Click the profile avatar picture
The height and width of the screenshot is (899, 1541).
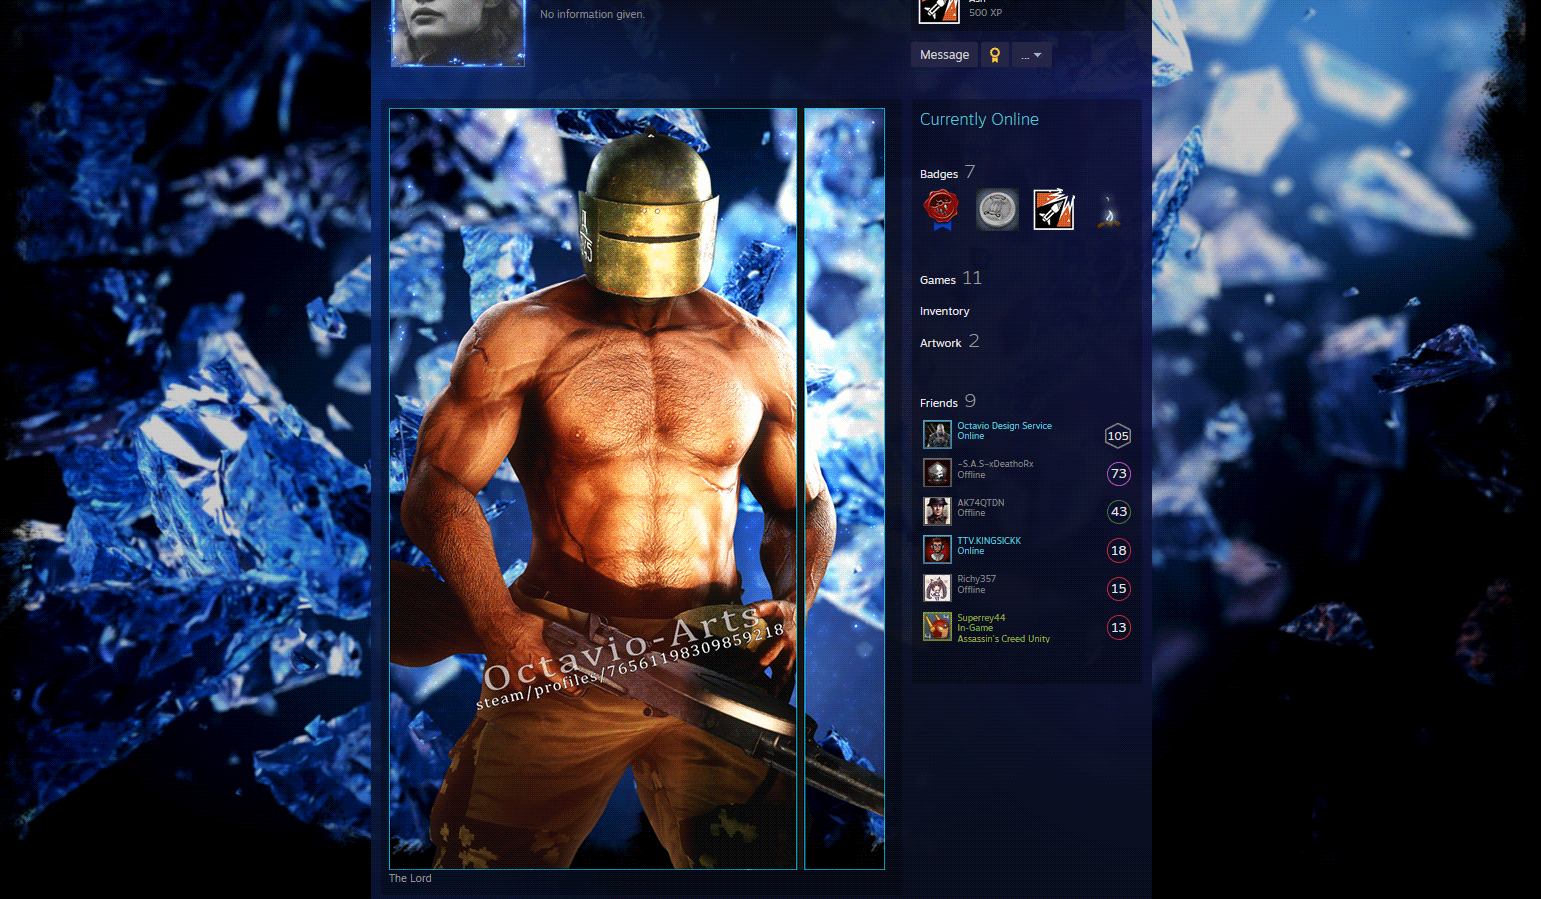point(458,32)
